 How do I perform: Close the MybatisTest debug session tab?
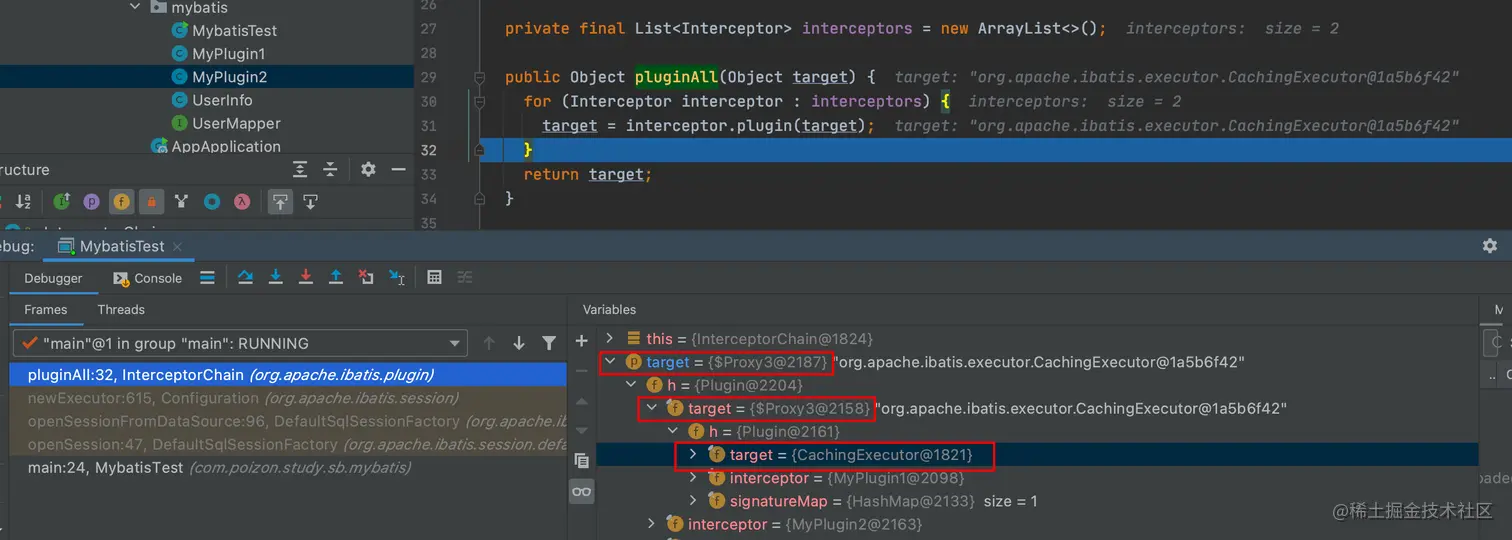[x=177, y=246]
